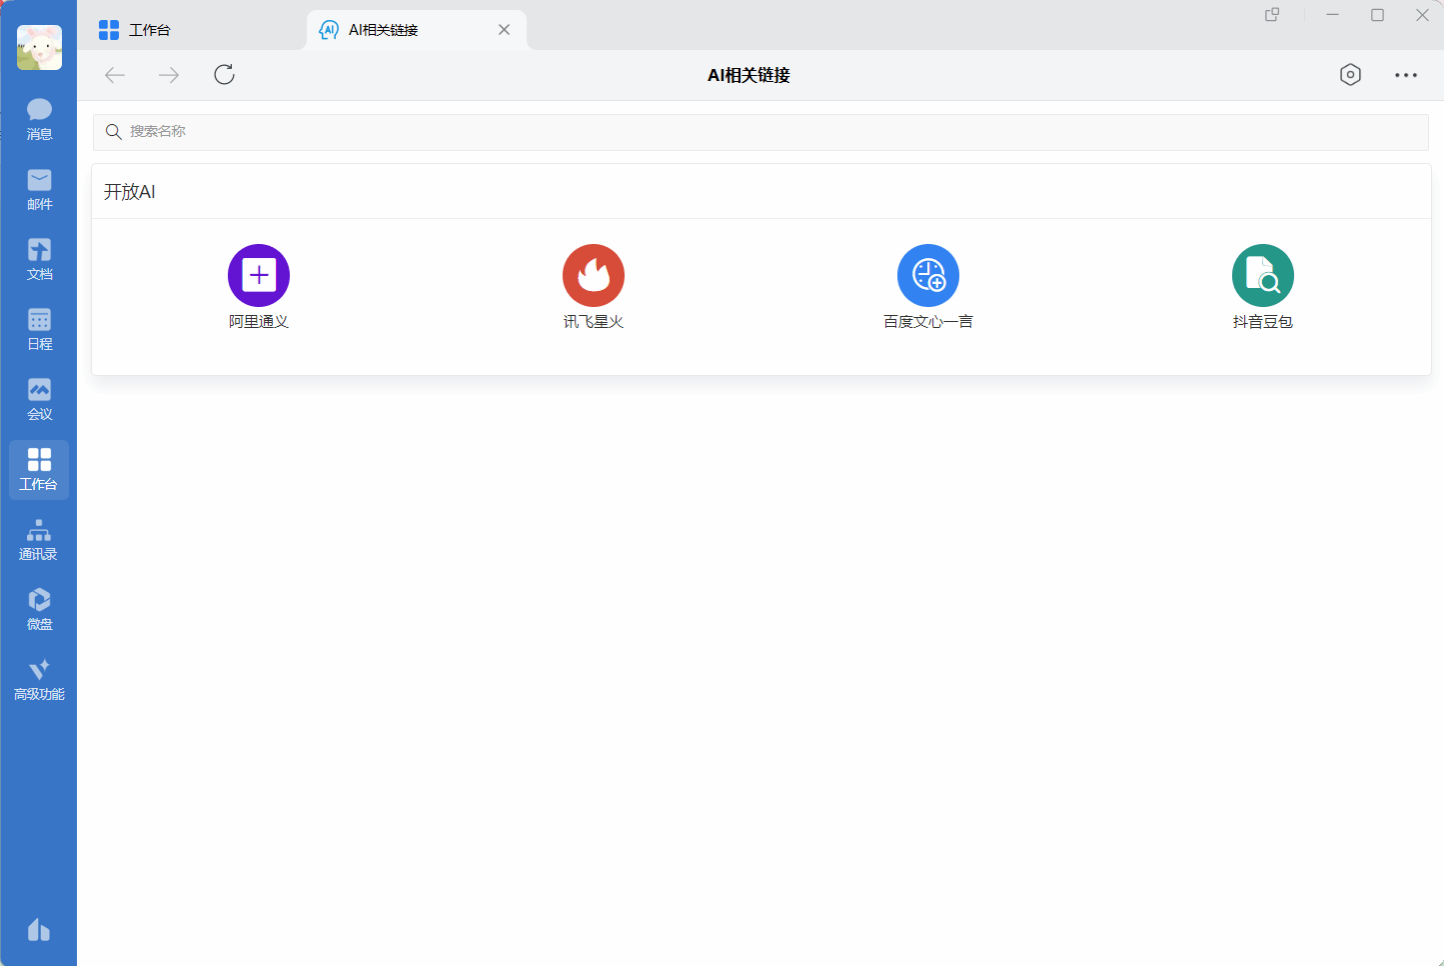Launch the 讯飞星火 flame icon

(594, 275)
